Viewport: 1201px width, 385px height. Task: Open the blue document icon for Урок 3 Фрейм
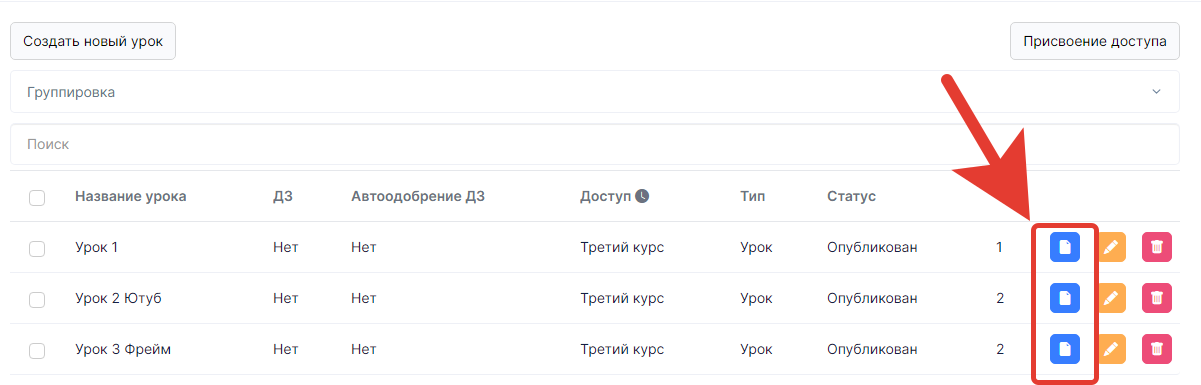point(1065,349)
